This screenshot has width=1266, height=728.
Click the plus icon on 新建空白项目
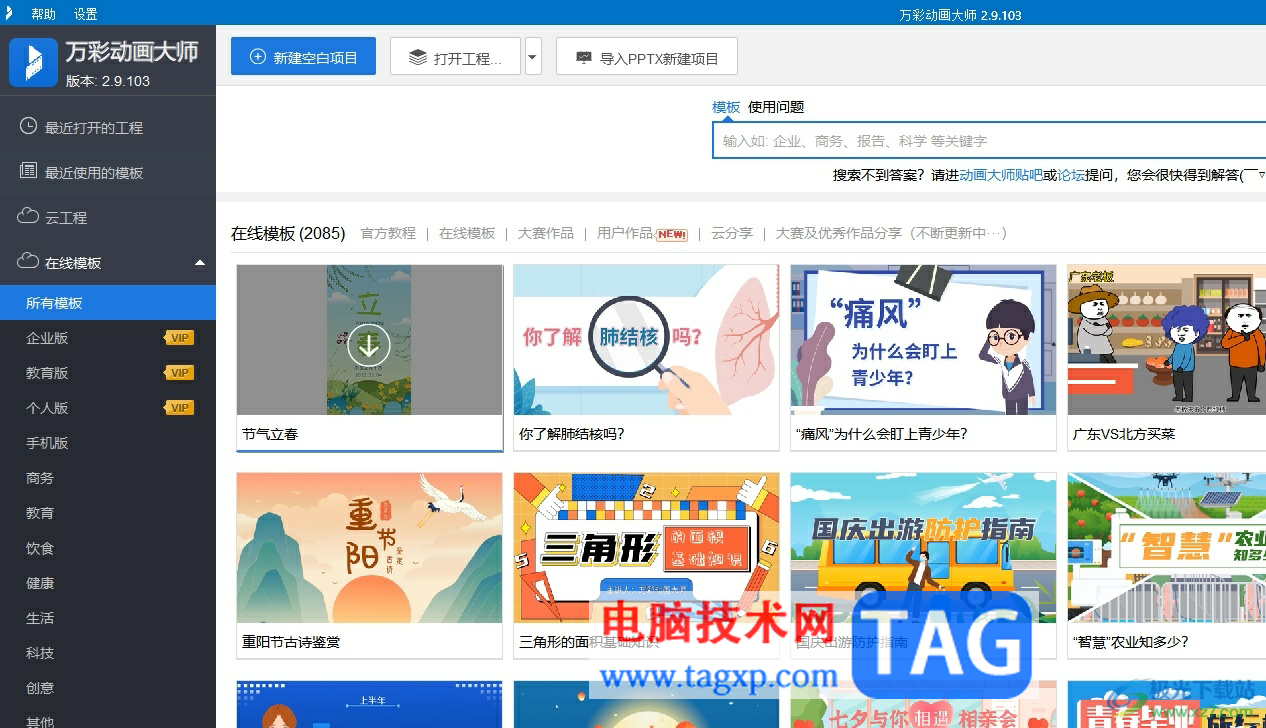pyautogui.click(x=258, y=58)
